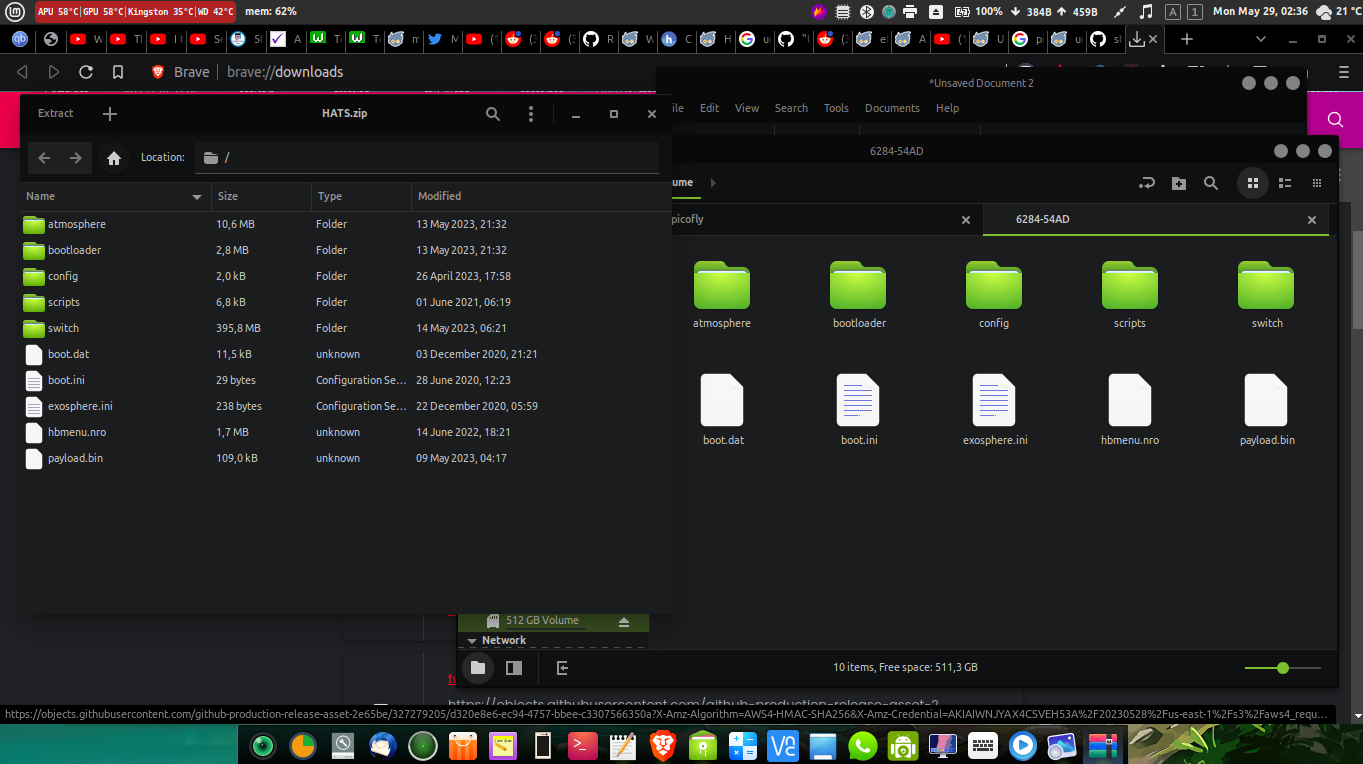Open the WhatsApp icon in the dock
The height and width of the screenshot is (764, 1363).
click(862, 745)
